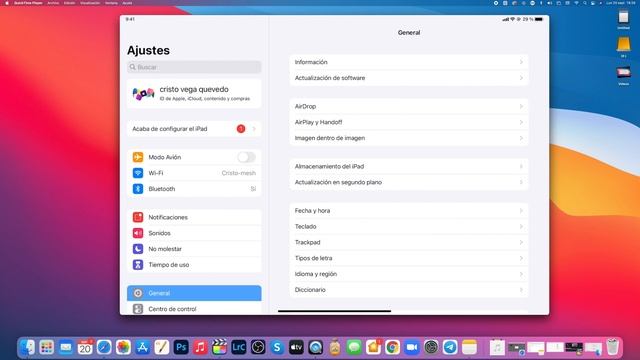Click chevron beside Fecha y hora
Image resolution: width=640 pixels, height=360 pixels.
point(521,211)
